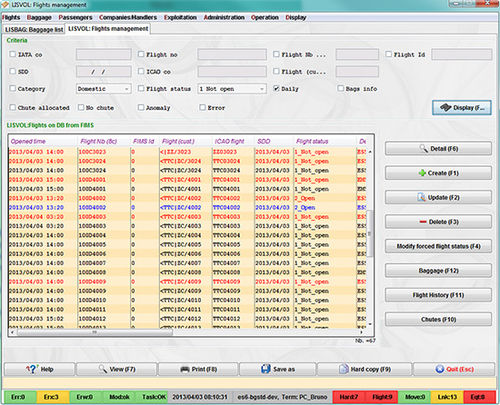Open the Display menu
The height and width of the screenshot is (405, 500).
pos(296,17)
